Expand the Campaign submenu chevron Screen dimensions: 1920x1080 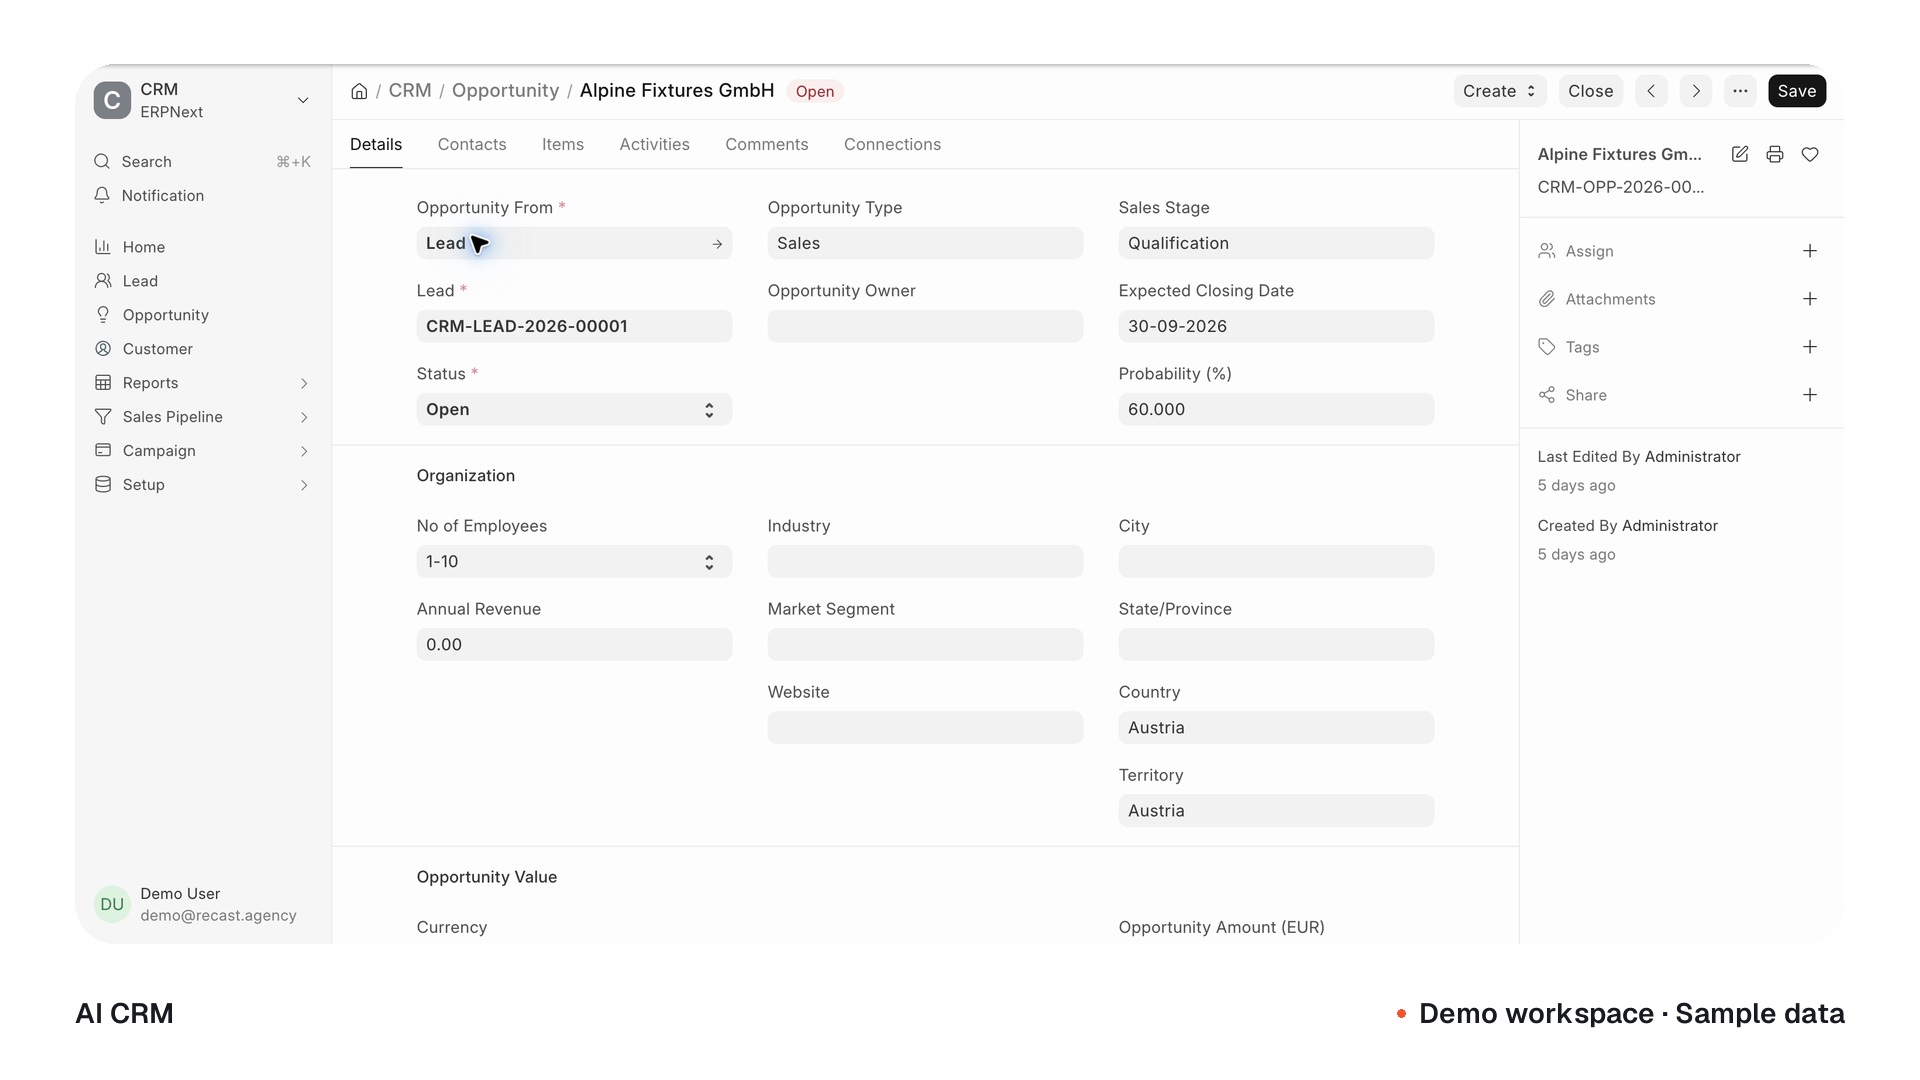304,451
